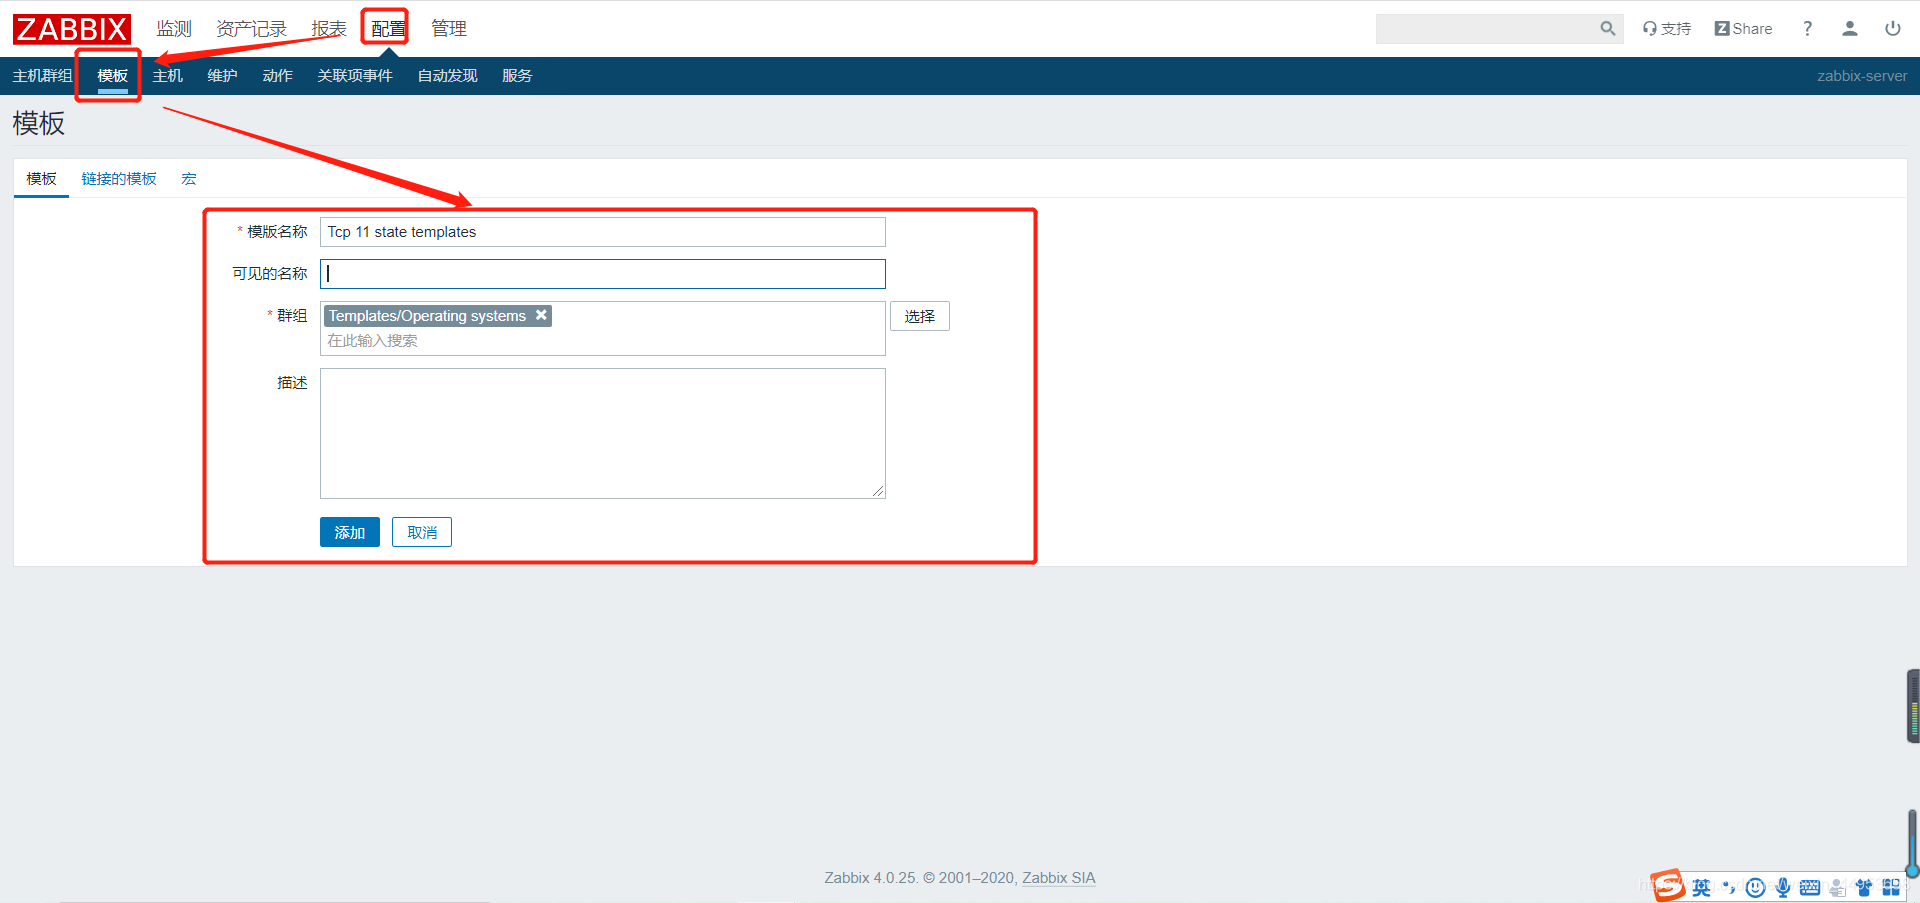The width and height of the screenshot is (1920, 903).
Task: Open the Zabbix Share link
Action: 1743,29
